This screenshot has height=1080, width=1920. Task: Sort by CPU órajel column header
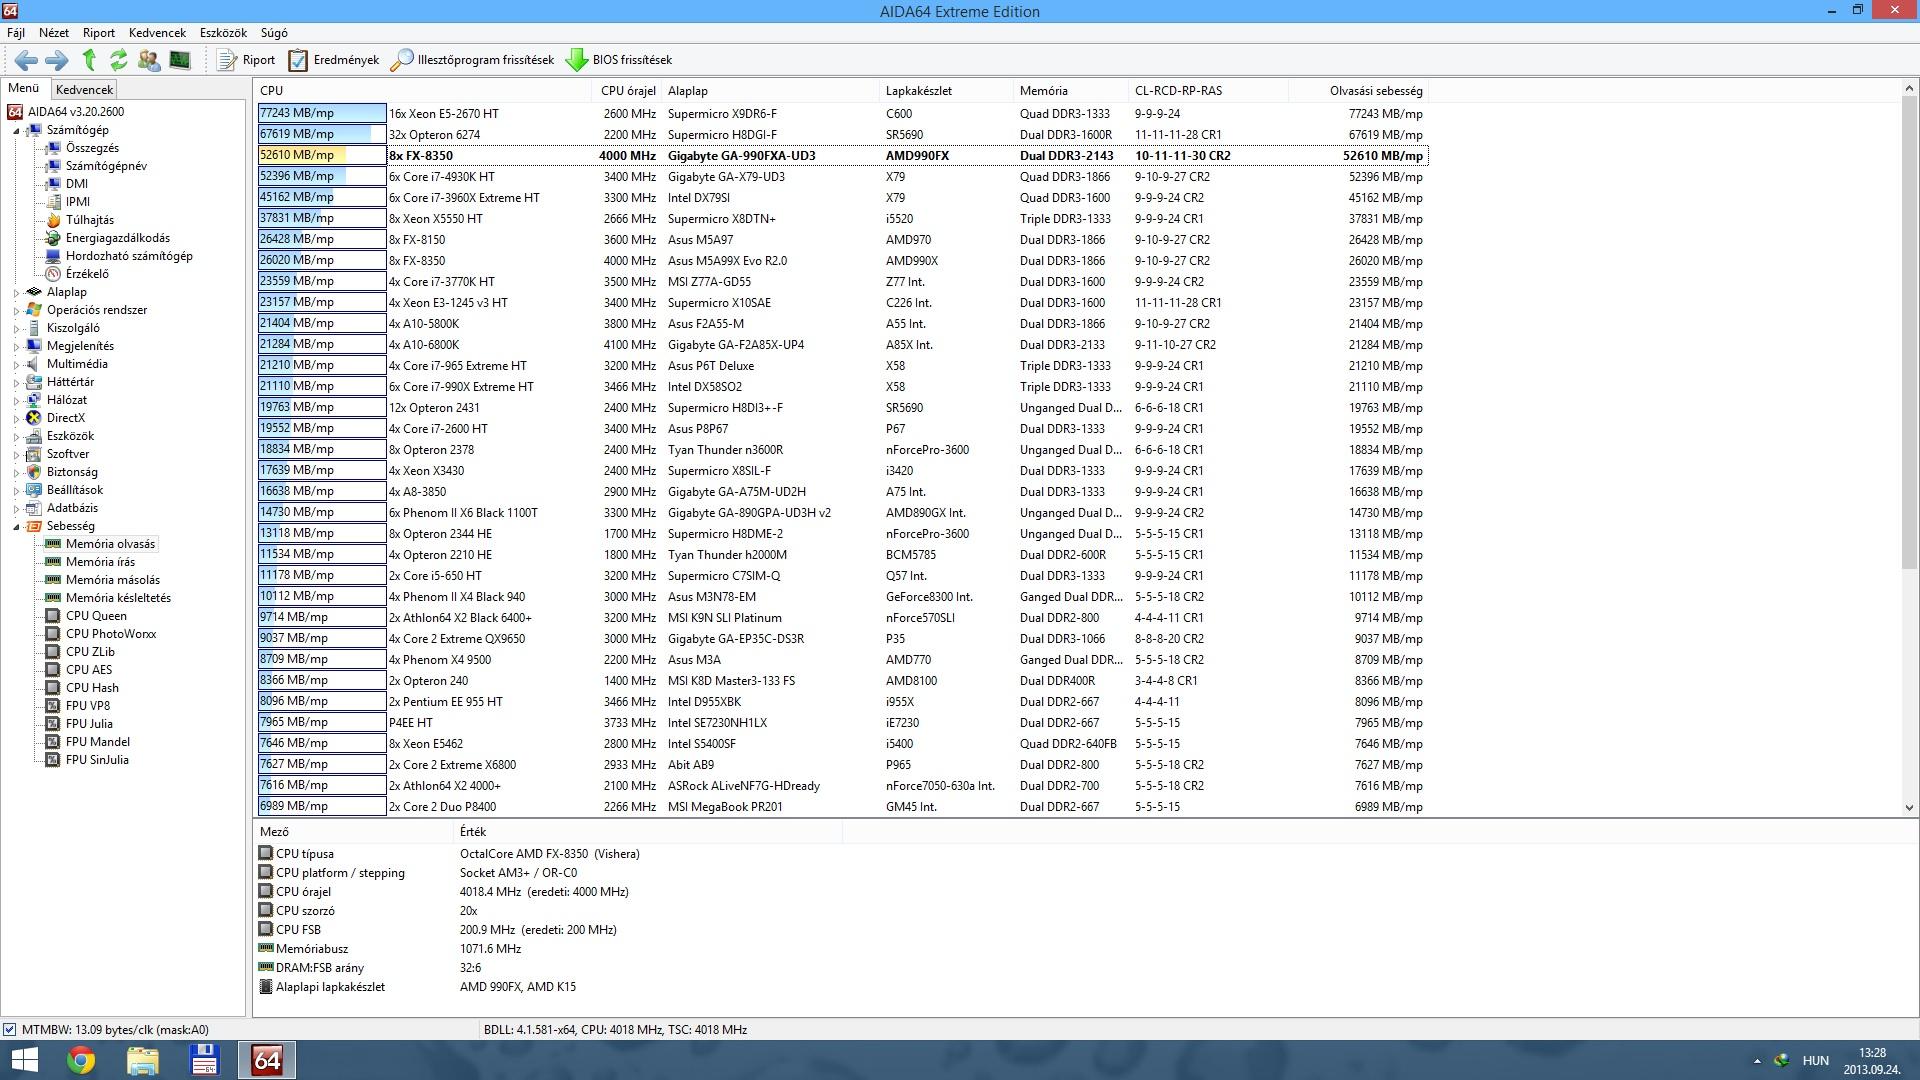628,91
